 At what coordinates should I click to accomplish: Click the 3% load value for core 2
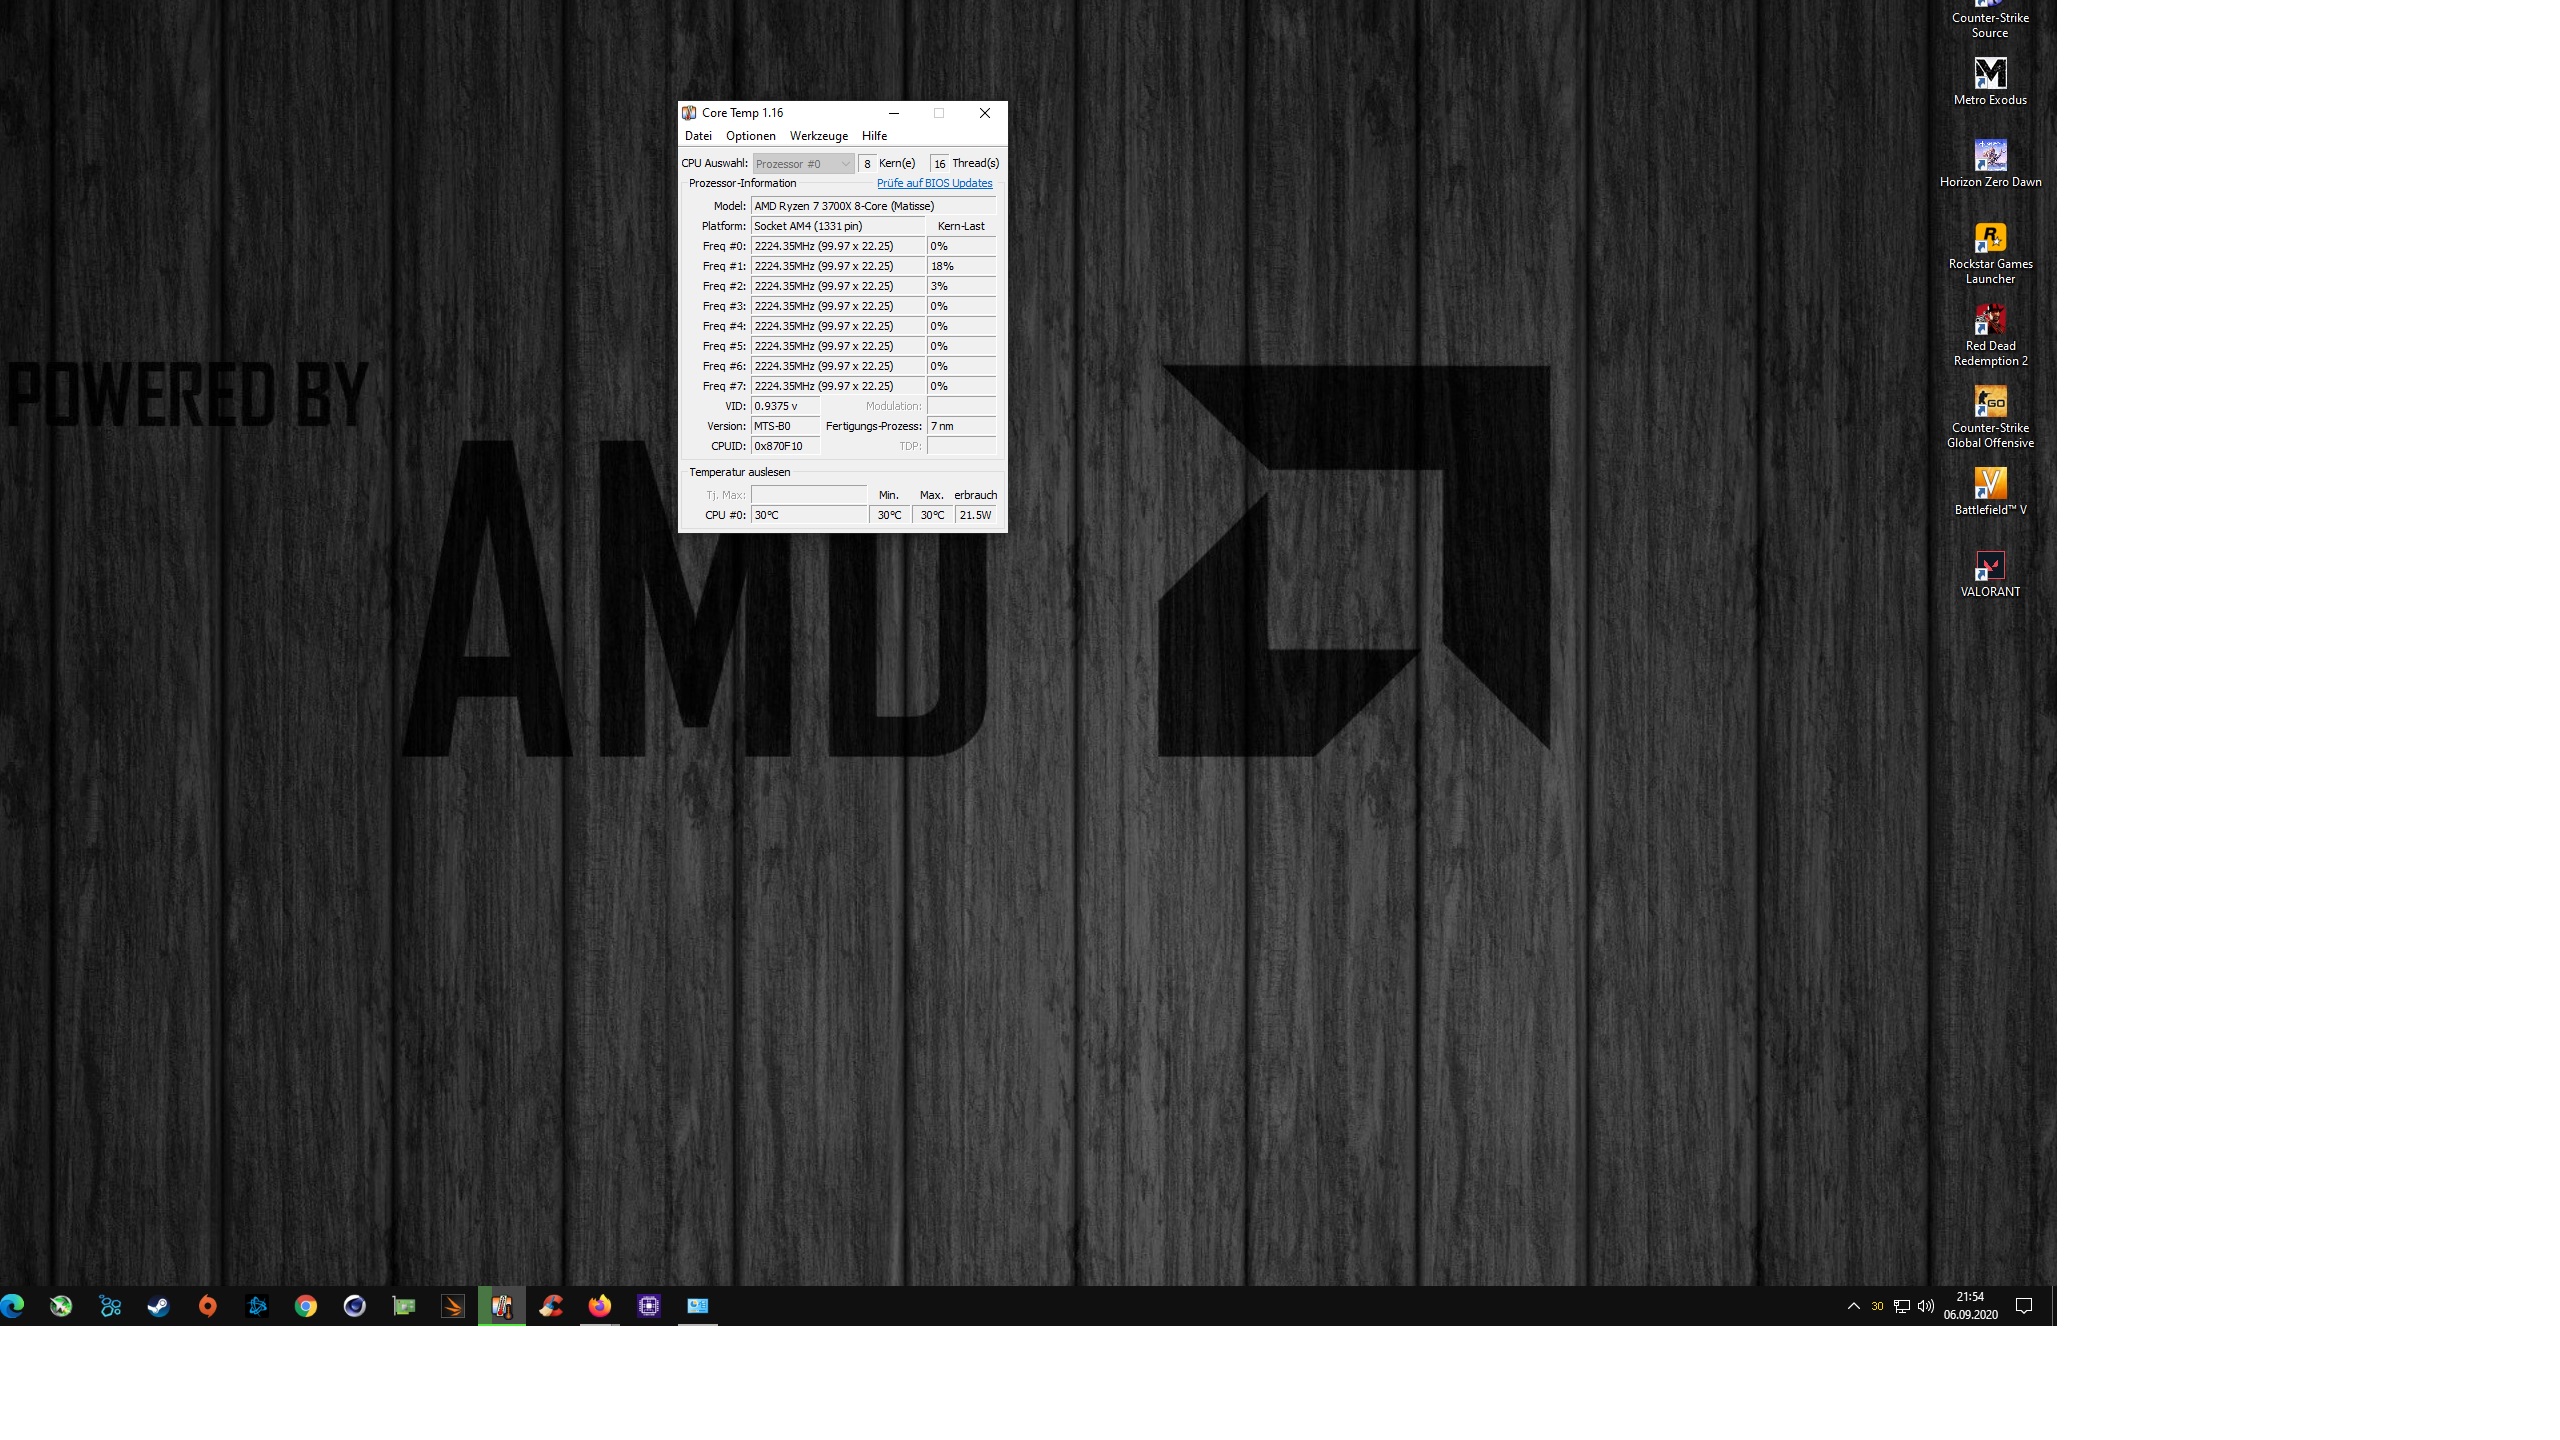(961, 286)
